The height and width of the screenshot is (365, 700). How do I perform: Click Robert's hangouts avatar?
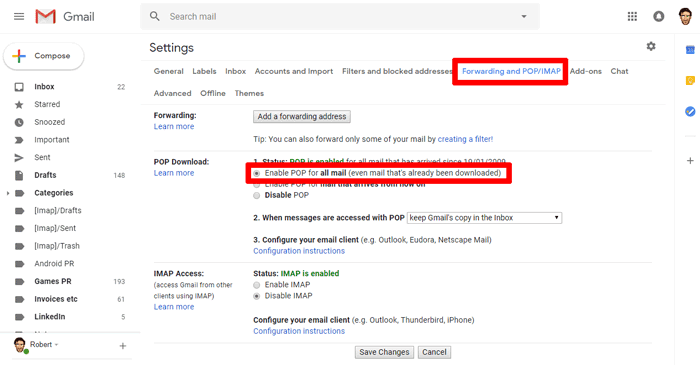(20, 345)
